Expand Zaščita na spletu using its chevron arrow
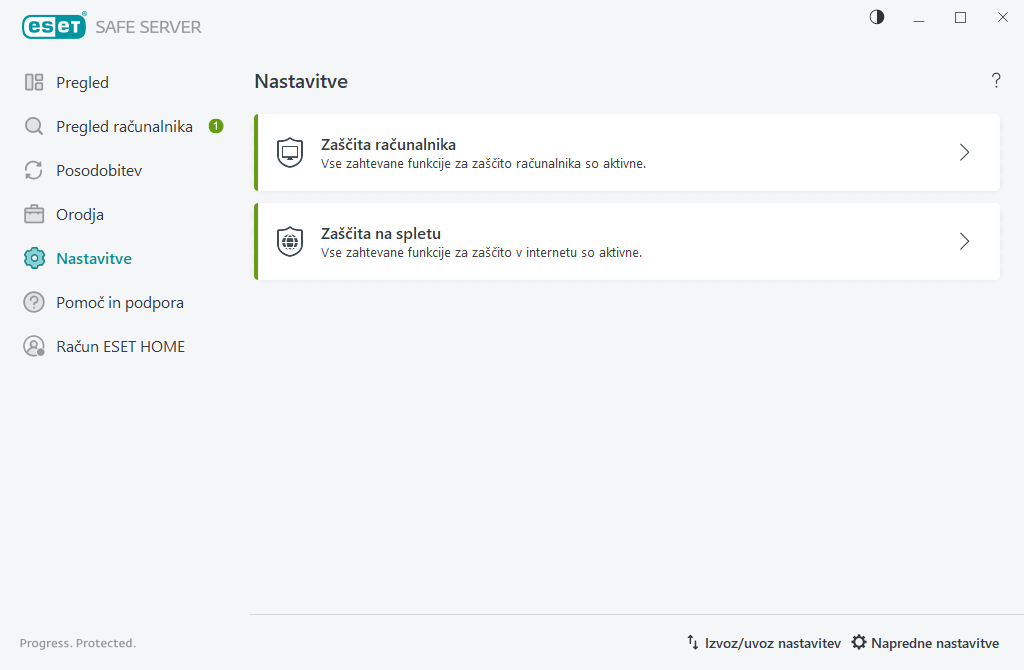This screenshot has height=670, width=1024. [x=964, y=242]
